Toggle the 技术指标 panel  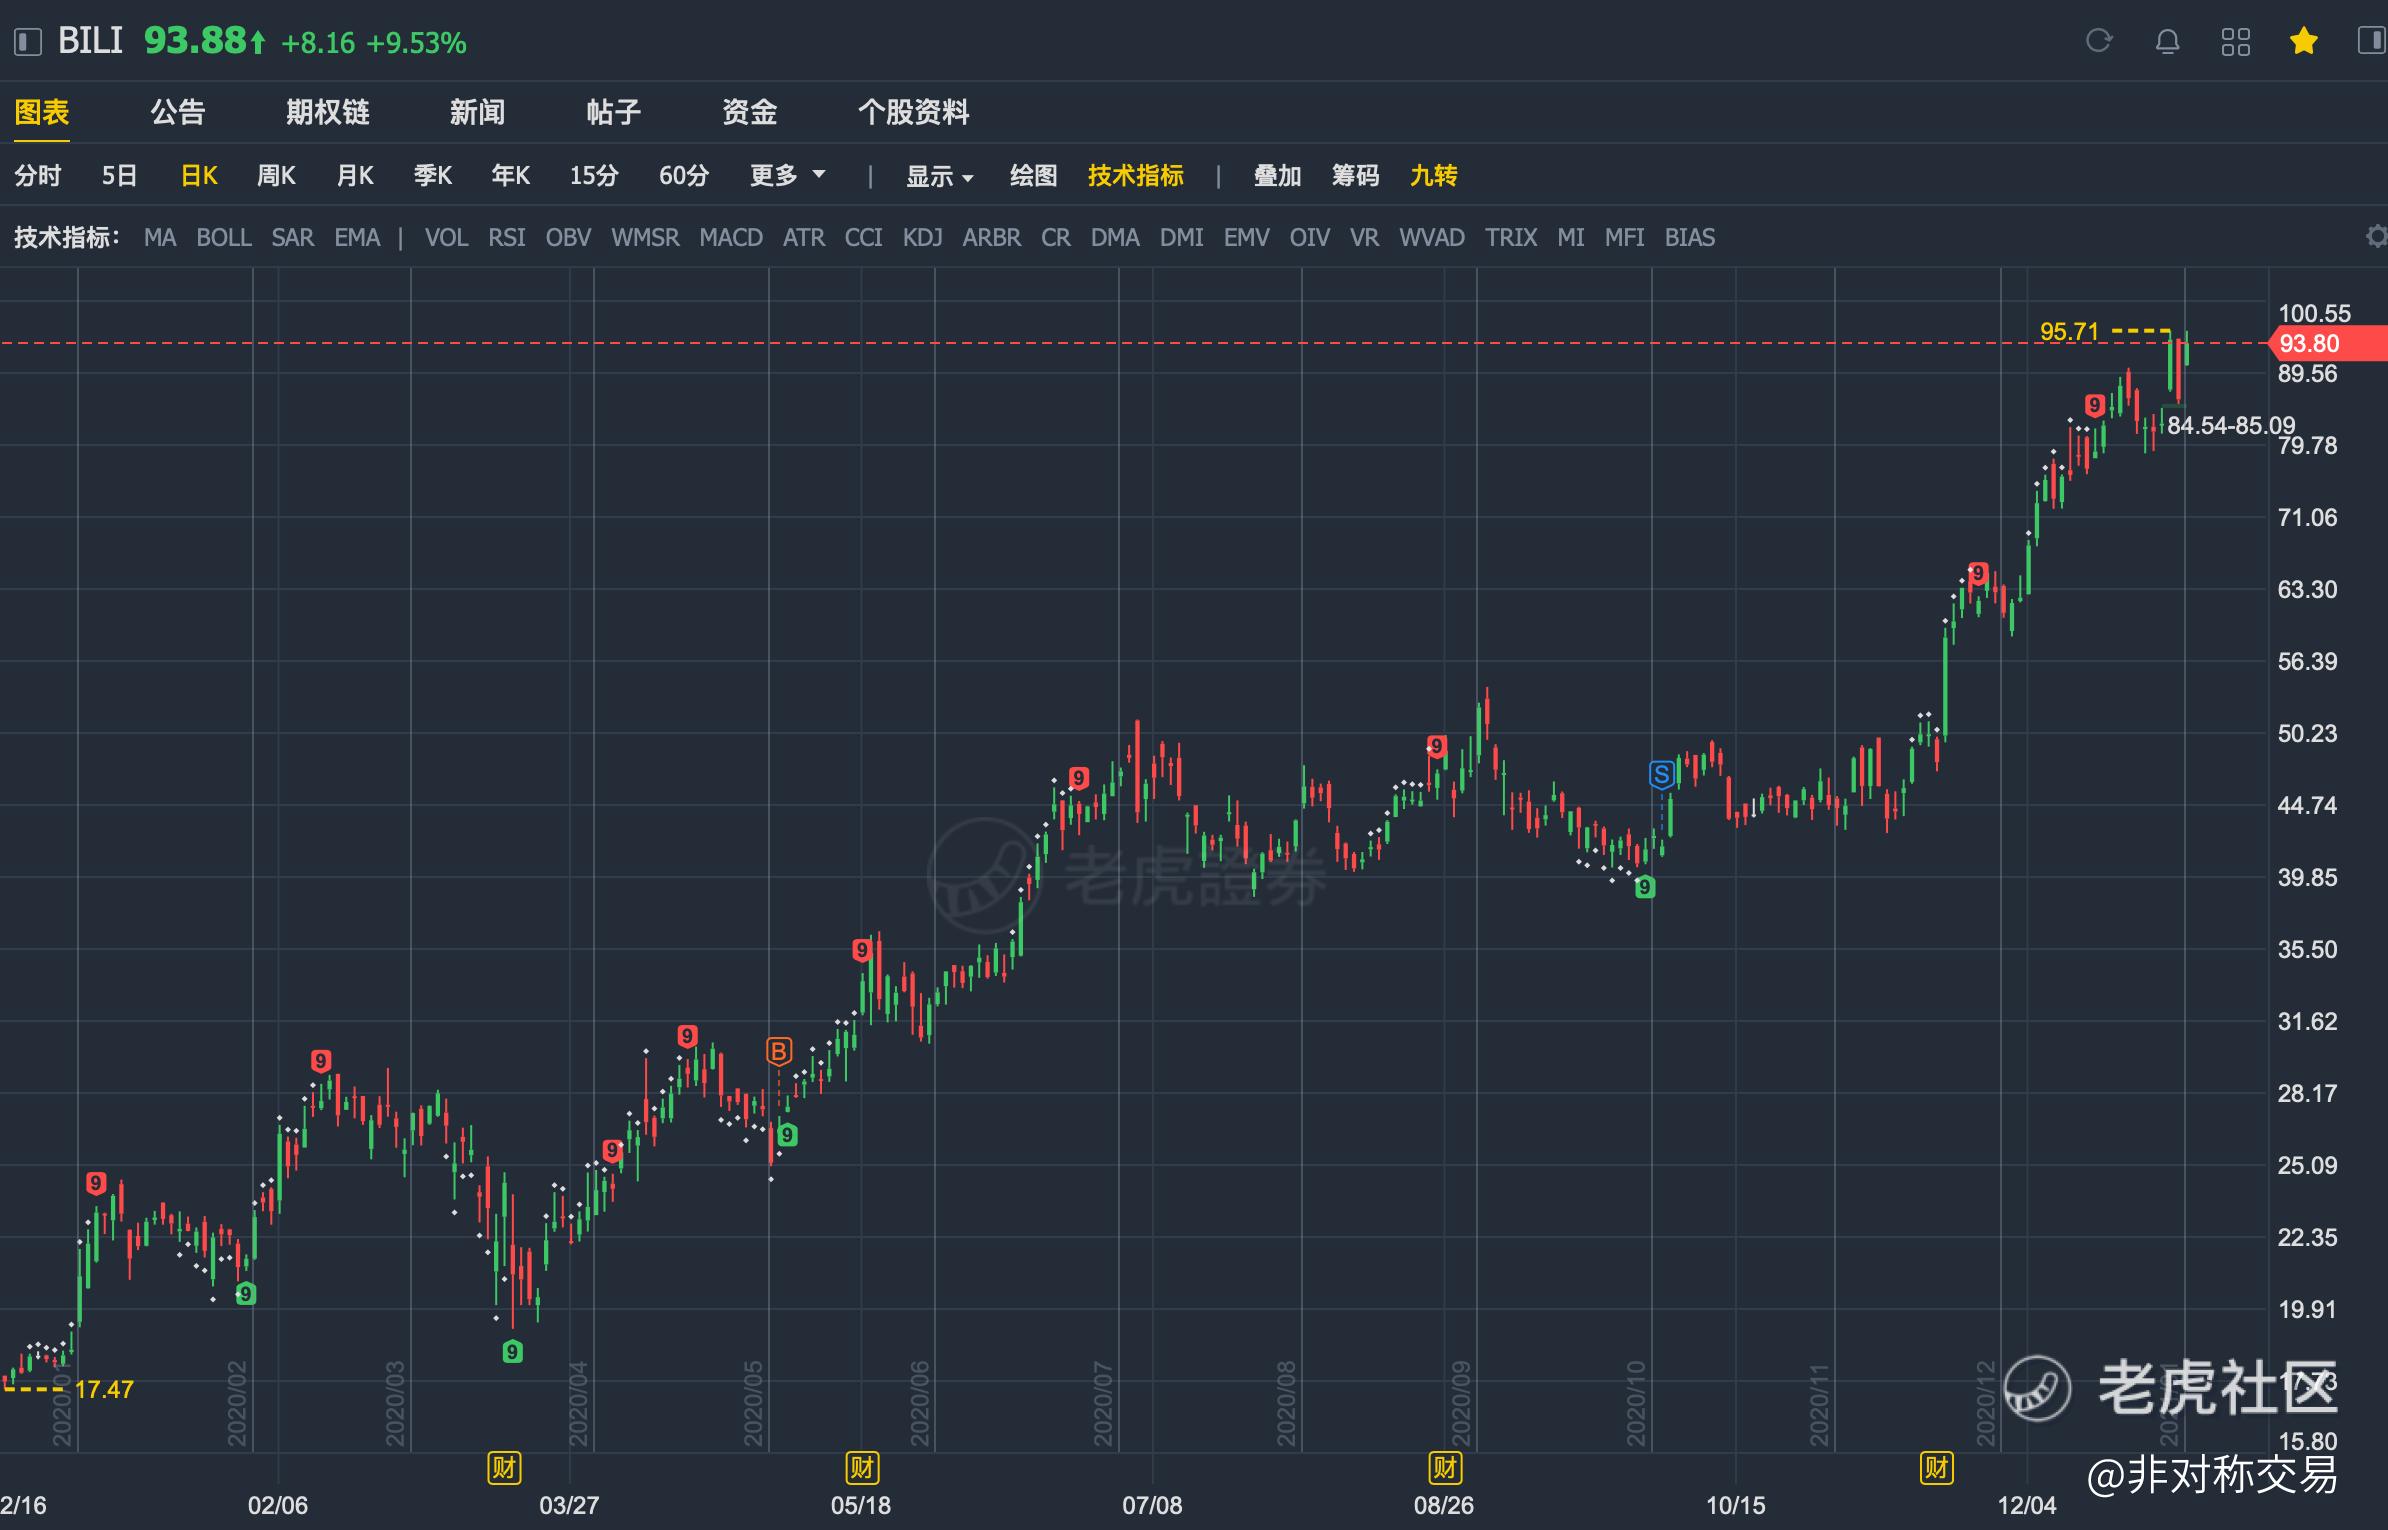[1135, 176]
